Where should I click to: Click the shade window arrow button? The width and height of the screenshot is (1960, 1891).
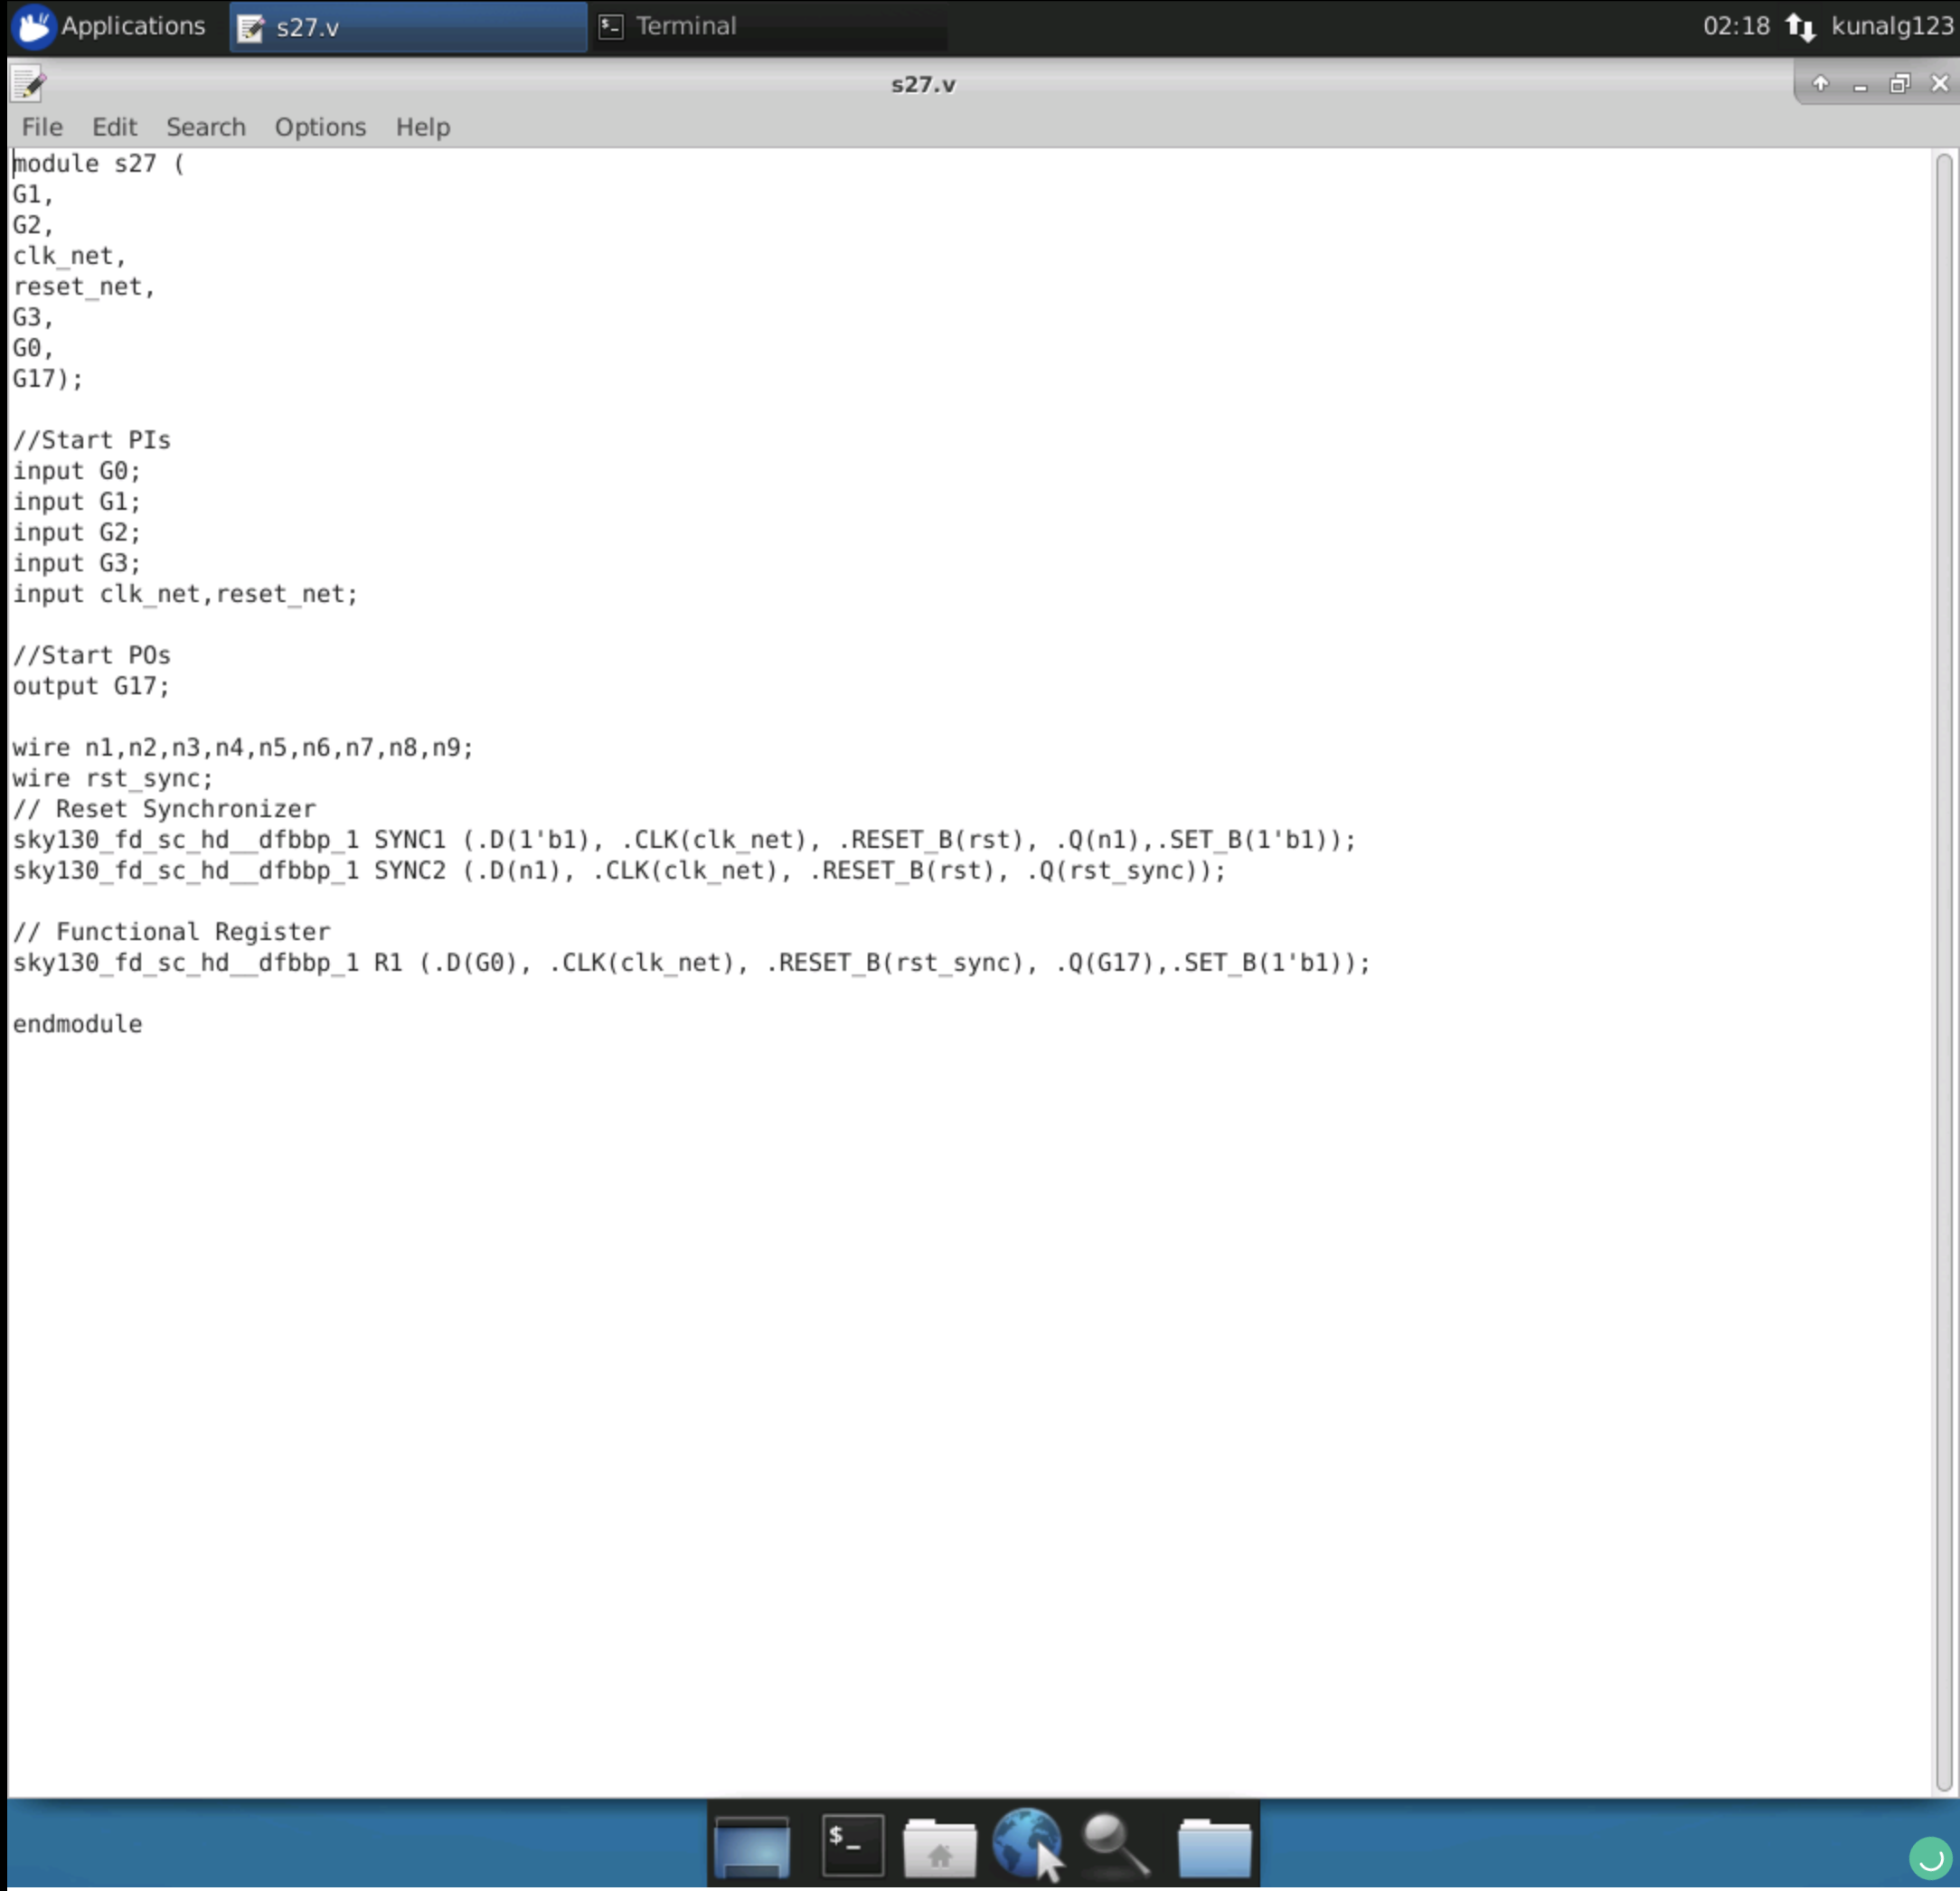pyautogui.click(x=1819, y=85)
